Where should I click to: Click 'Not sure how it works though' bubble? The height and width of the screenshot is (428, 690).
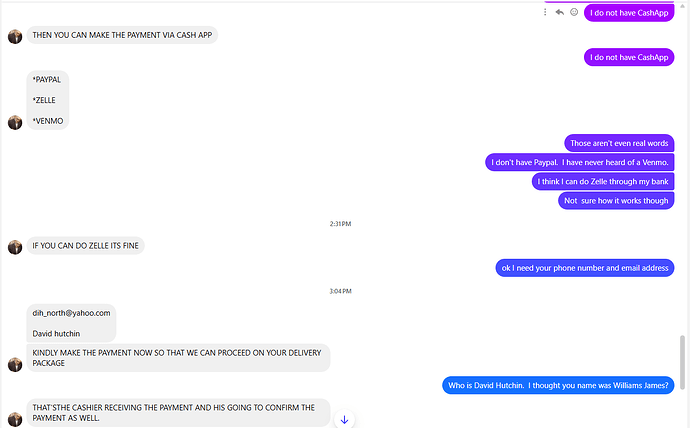[x=616, y=201]
